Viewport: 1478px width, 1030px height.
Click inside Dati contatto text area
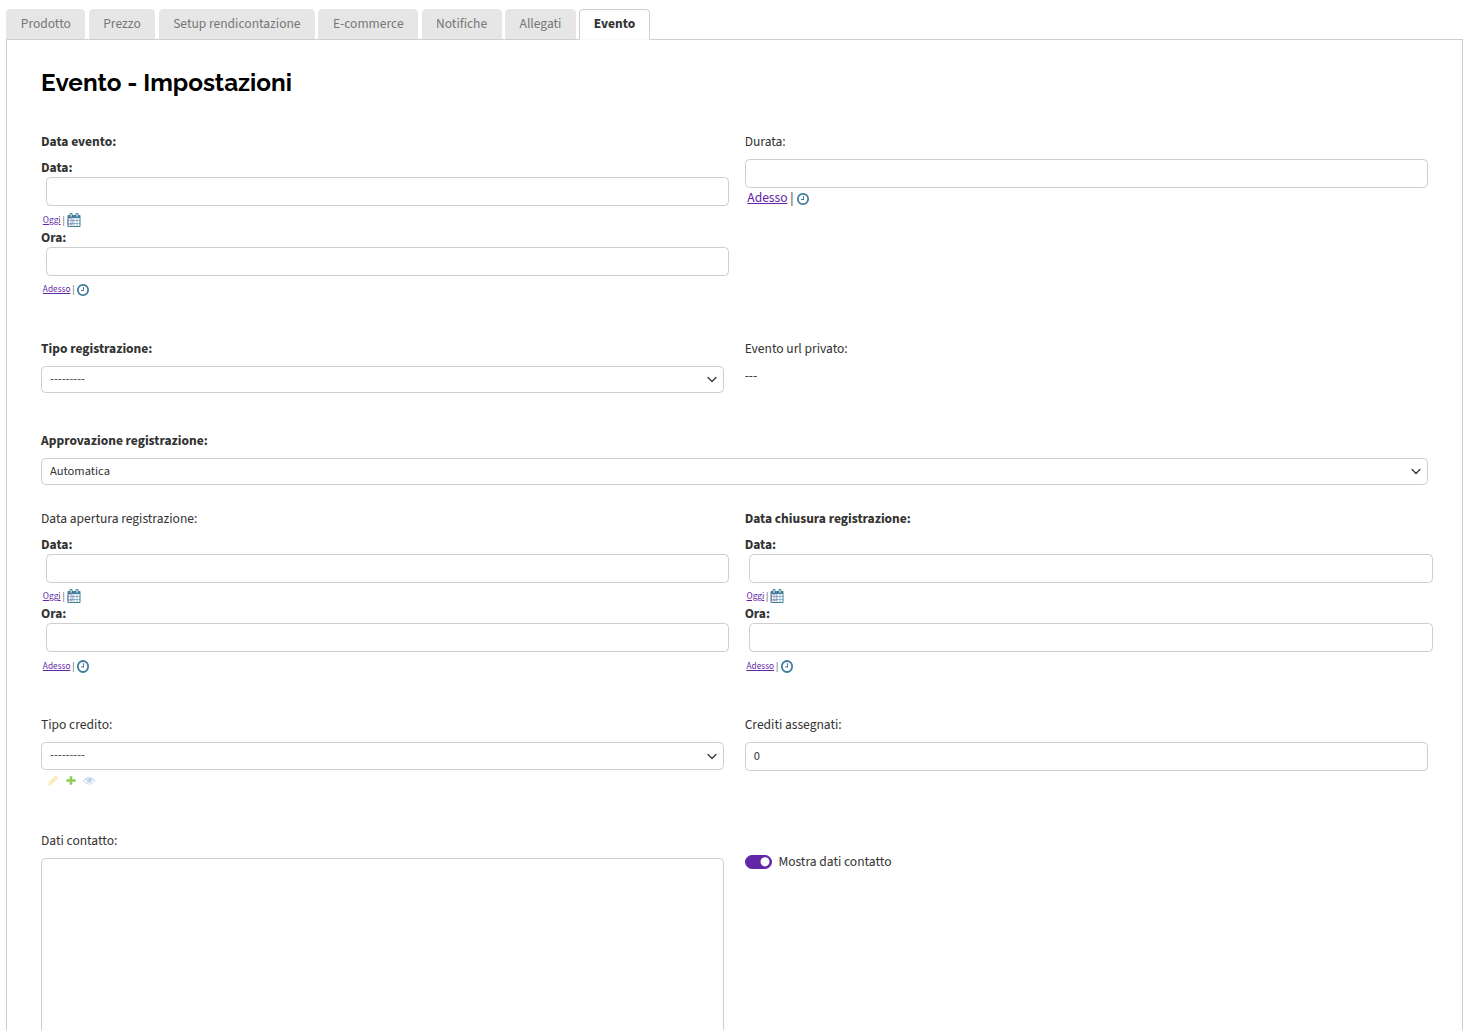pos(382,944)
